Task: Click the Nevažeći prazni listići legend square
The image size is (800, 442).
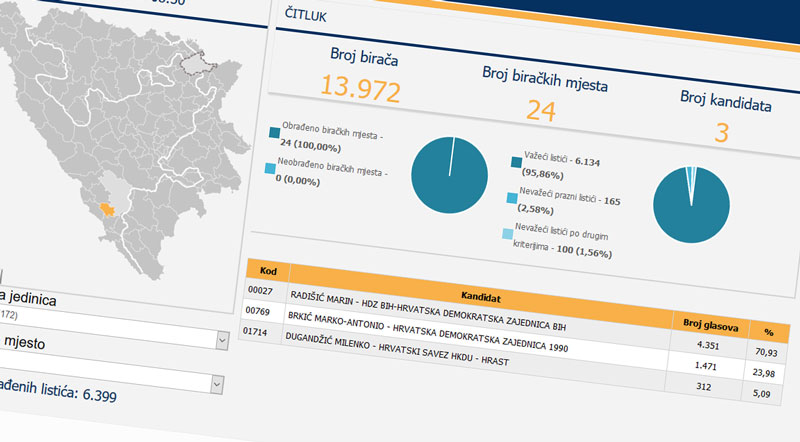Action: click(x=513, y=198)
